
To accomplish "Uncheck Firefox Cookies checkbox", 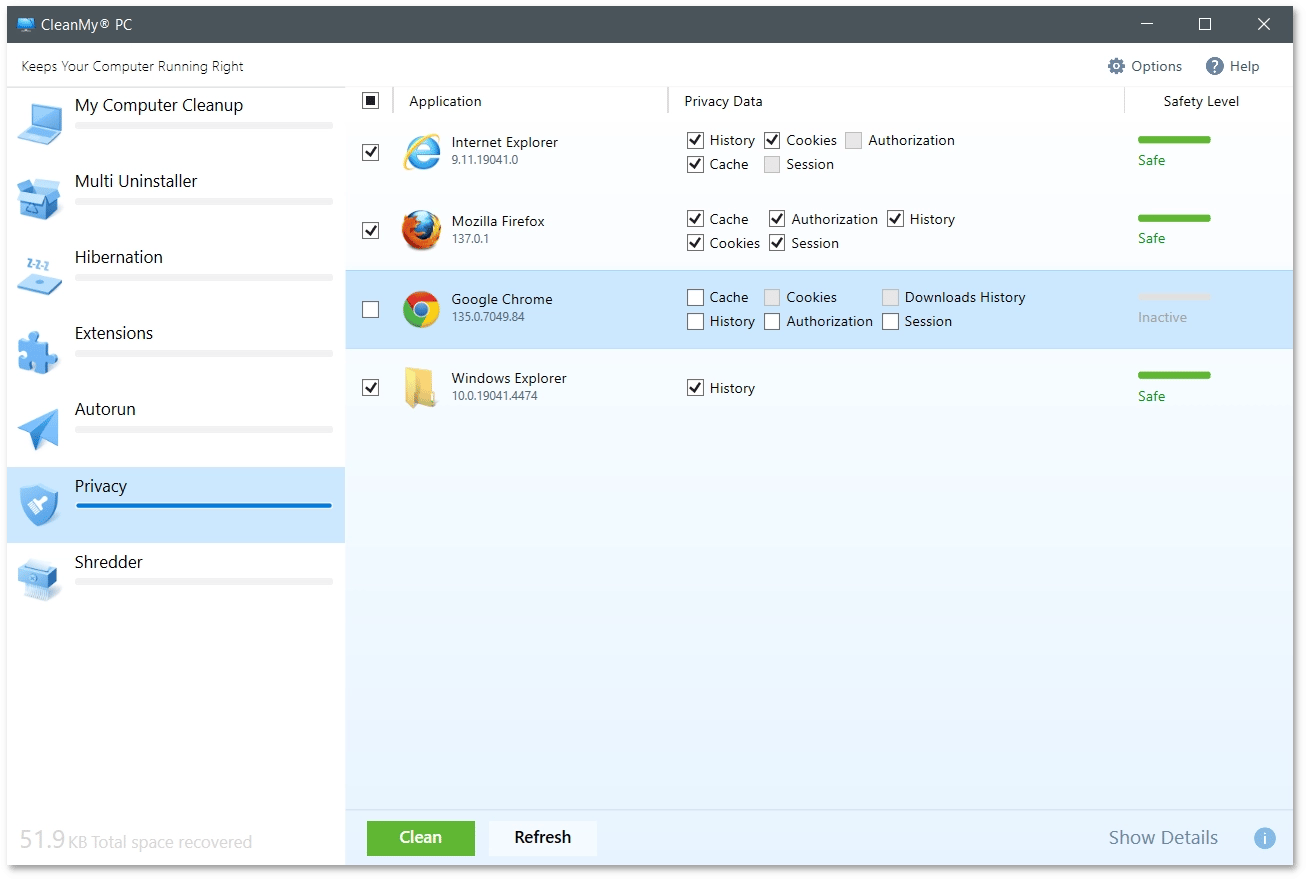I will (696, 243).
